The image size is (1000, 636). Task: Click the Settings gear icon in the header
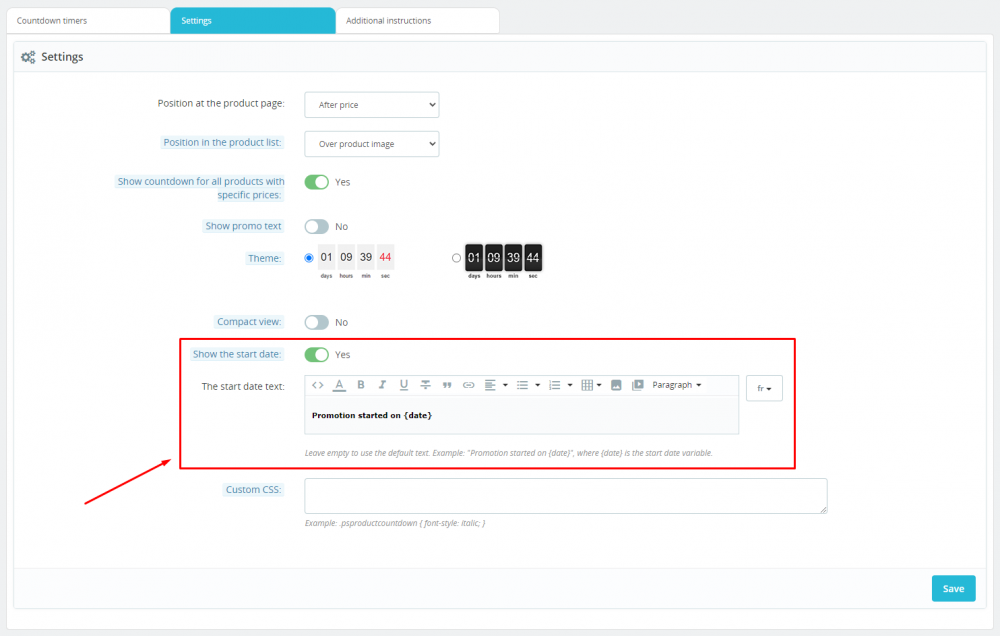(28, 57)
